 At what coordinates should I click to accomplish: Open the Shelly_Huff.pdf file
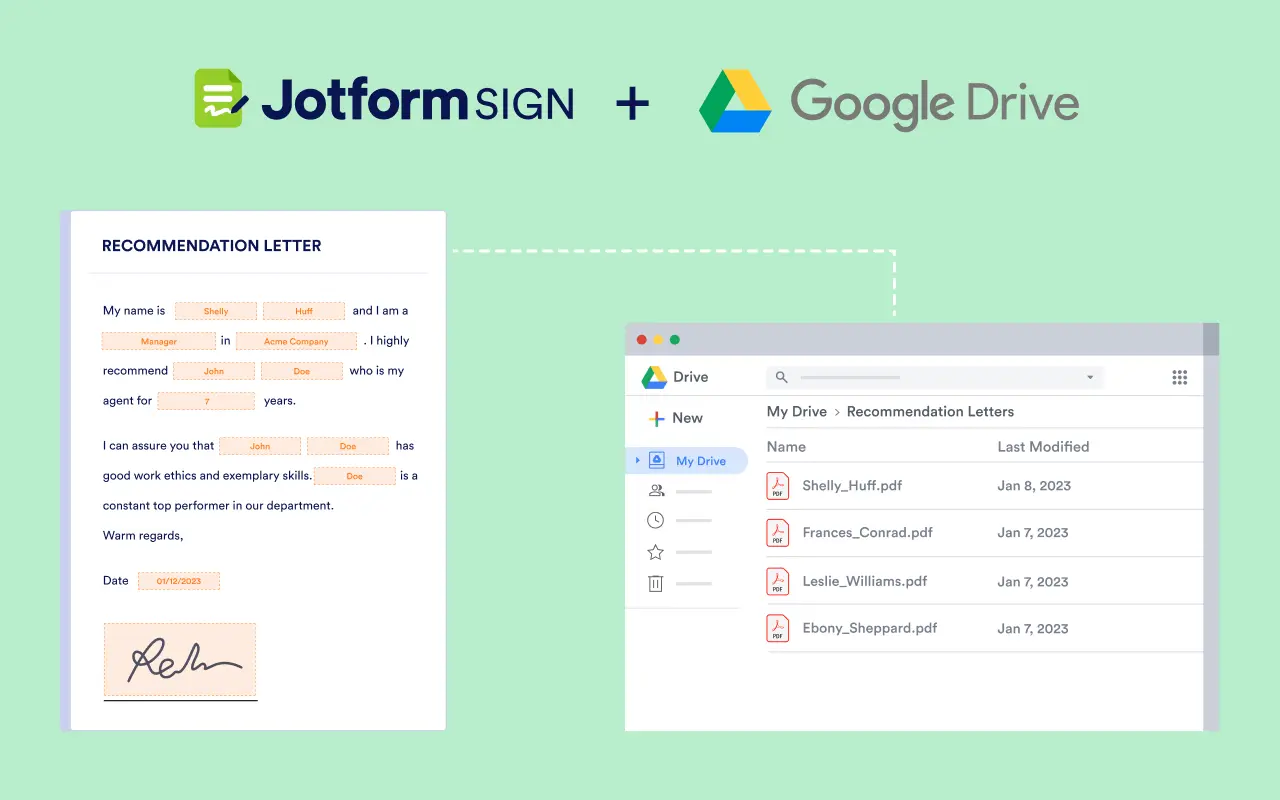[x=852, y=486]
